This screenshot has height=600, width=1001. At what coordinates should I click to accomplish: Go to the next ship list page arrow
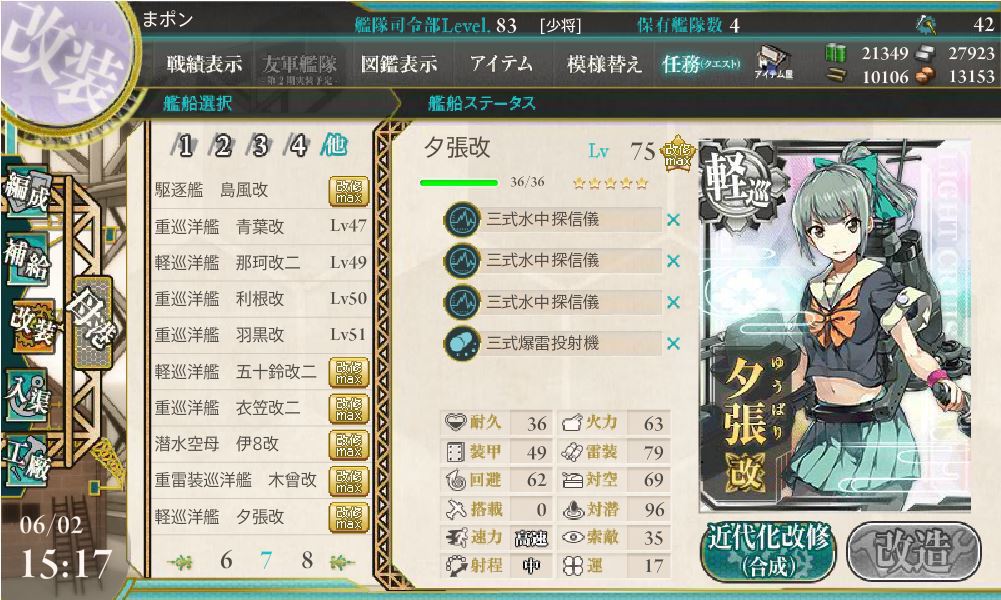[x=342, y=562]
